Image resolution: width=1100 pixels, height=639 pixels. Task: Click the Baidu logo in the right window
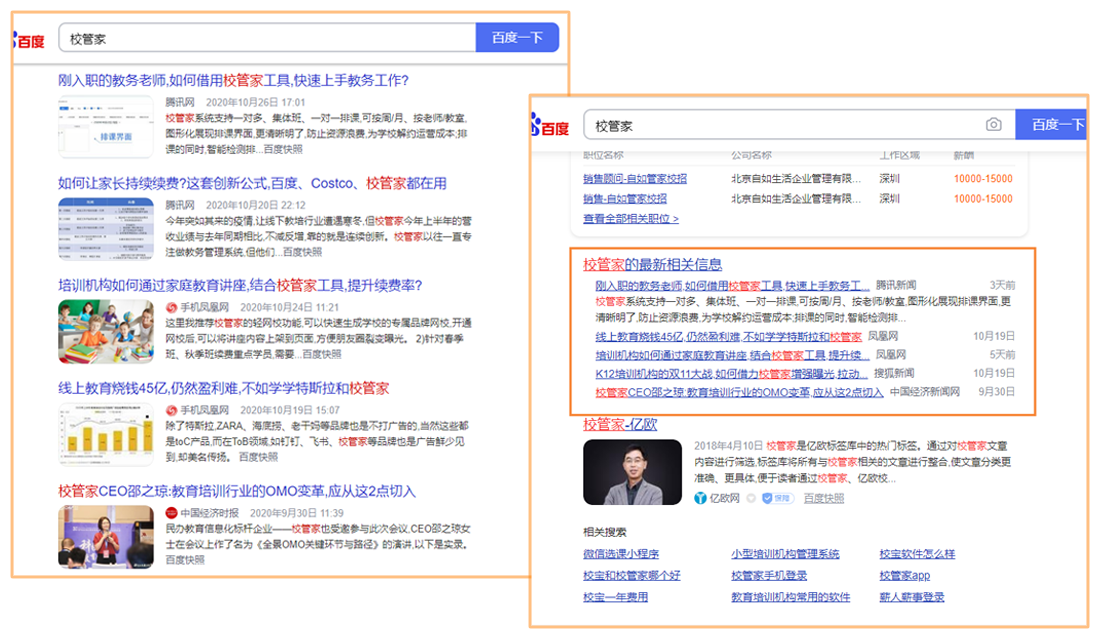click(551, 127)
